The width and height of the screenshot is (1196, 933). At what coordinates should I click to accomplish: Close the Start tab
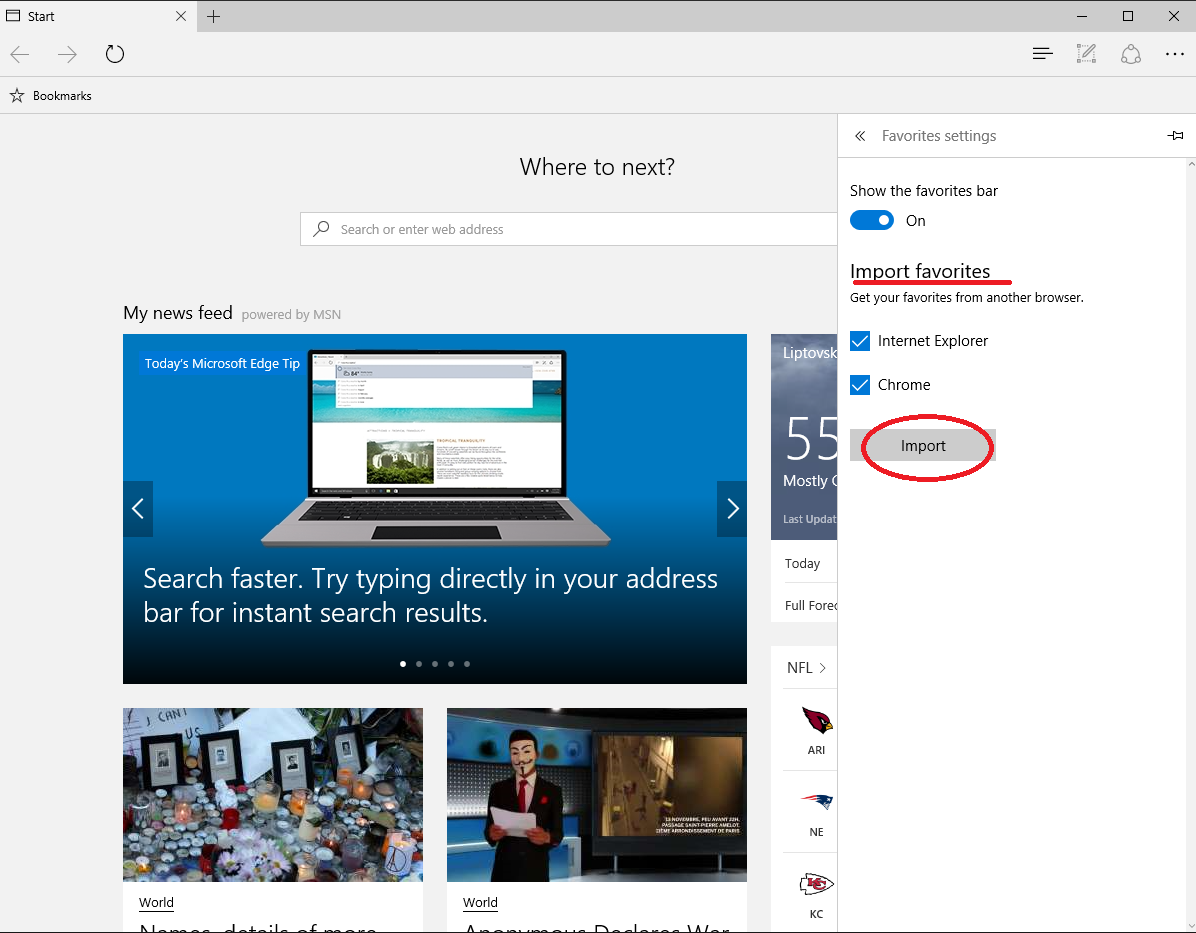(x=181, y=16)
